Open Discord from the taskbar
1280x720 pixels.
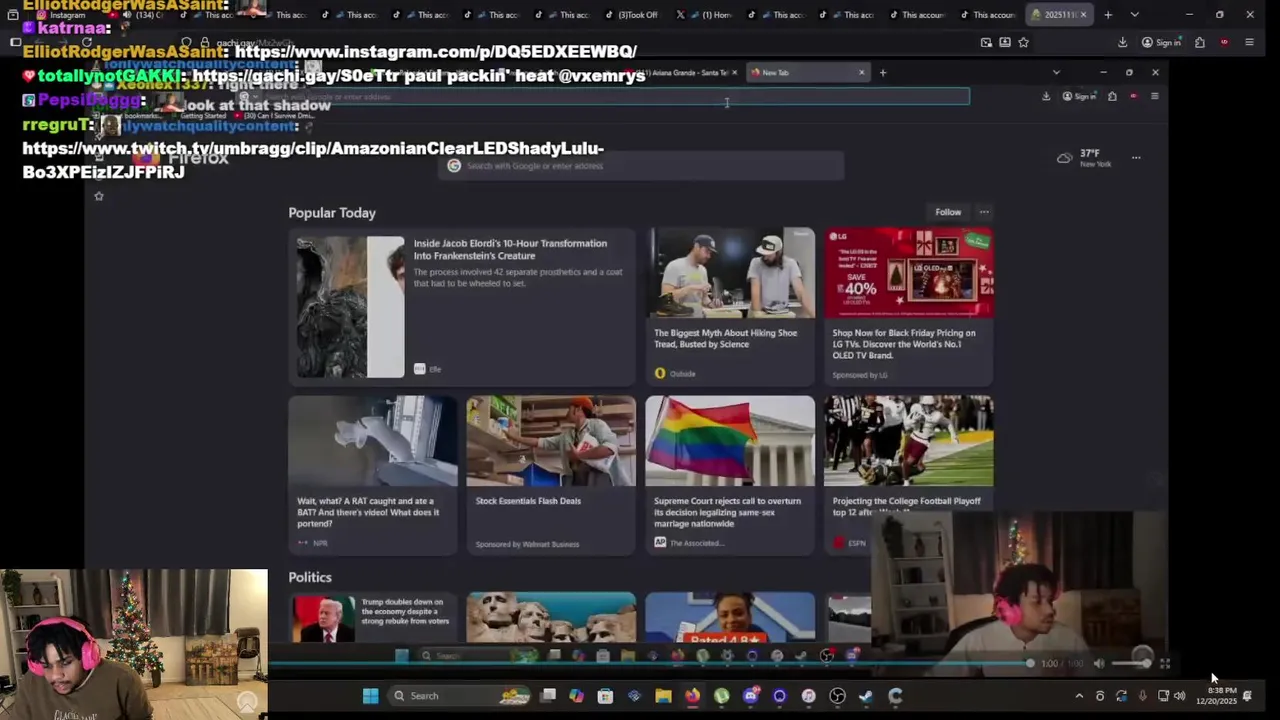click(x=751, y=696)
